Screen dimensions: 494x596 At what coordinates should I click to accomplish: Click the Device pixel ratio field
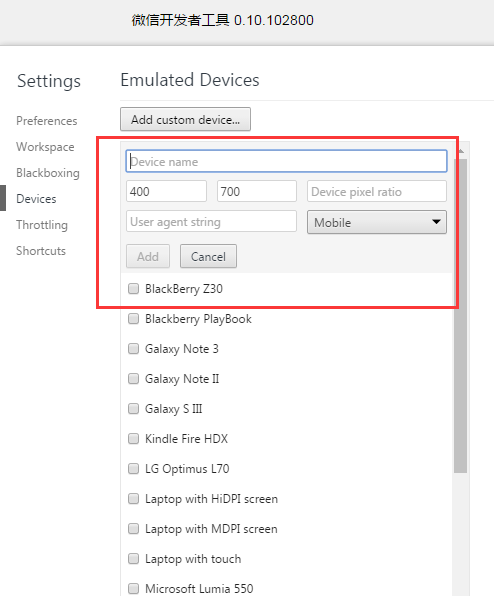[377, 191]
